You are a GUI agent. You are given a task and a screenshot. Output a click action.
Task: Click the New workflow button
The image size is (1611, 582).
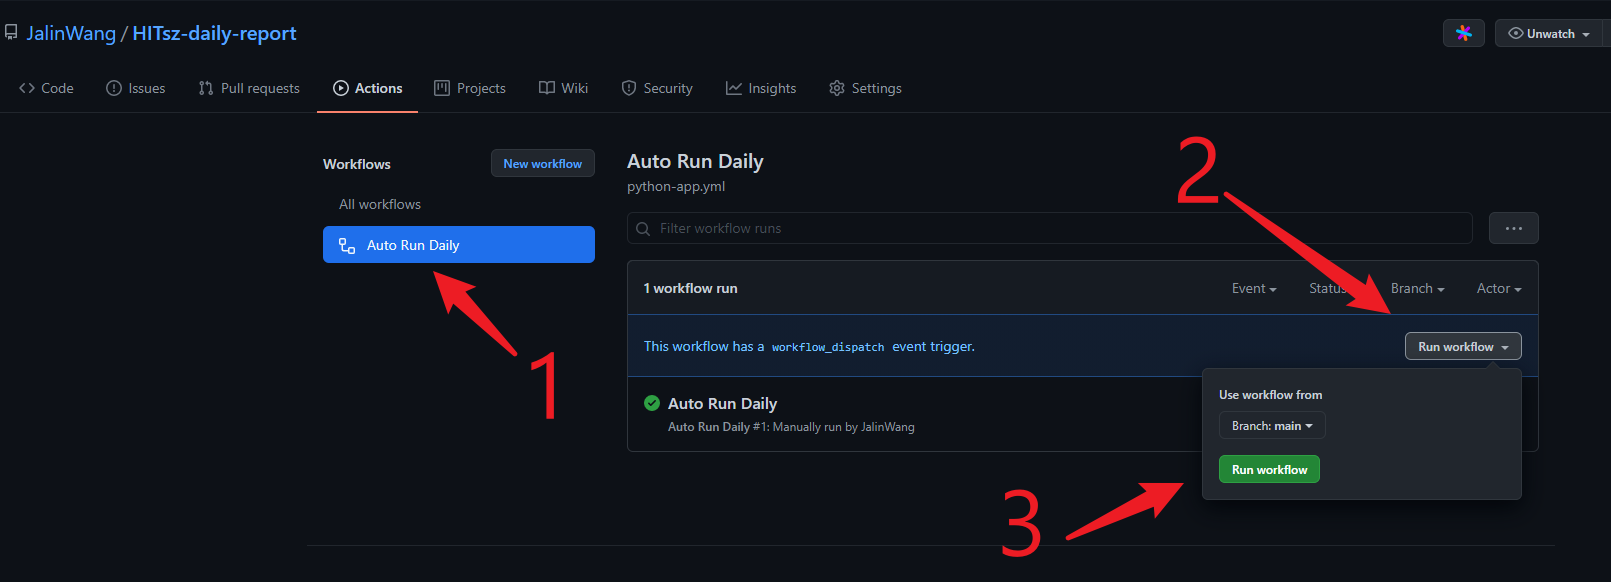point(543,163)
